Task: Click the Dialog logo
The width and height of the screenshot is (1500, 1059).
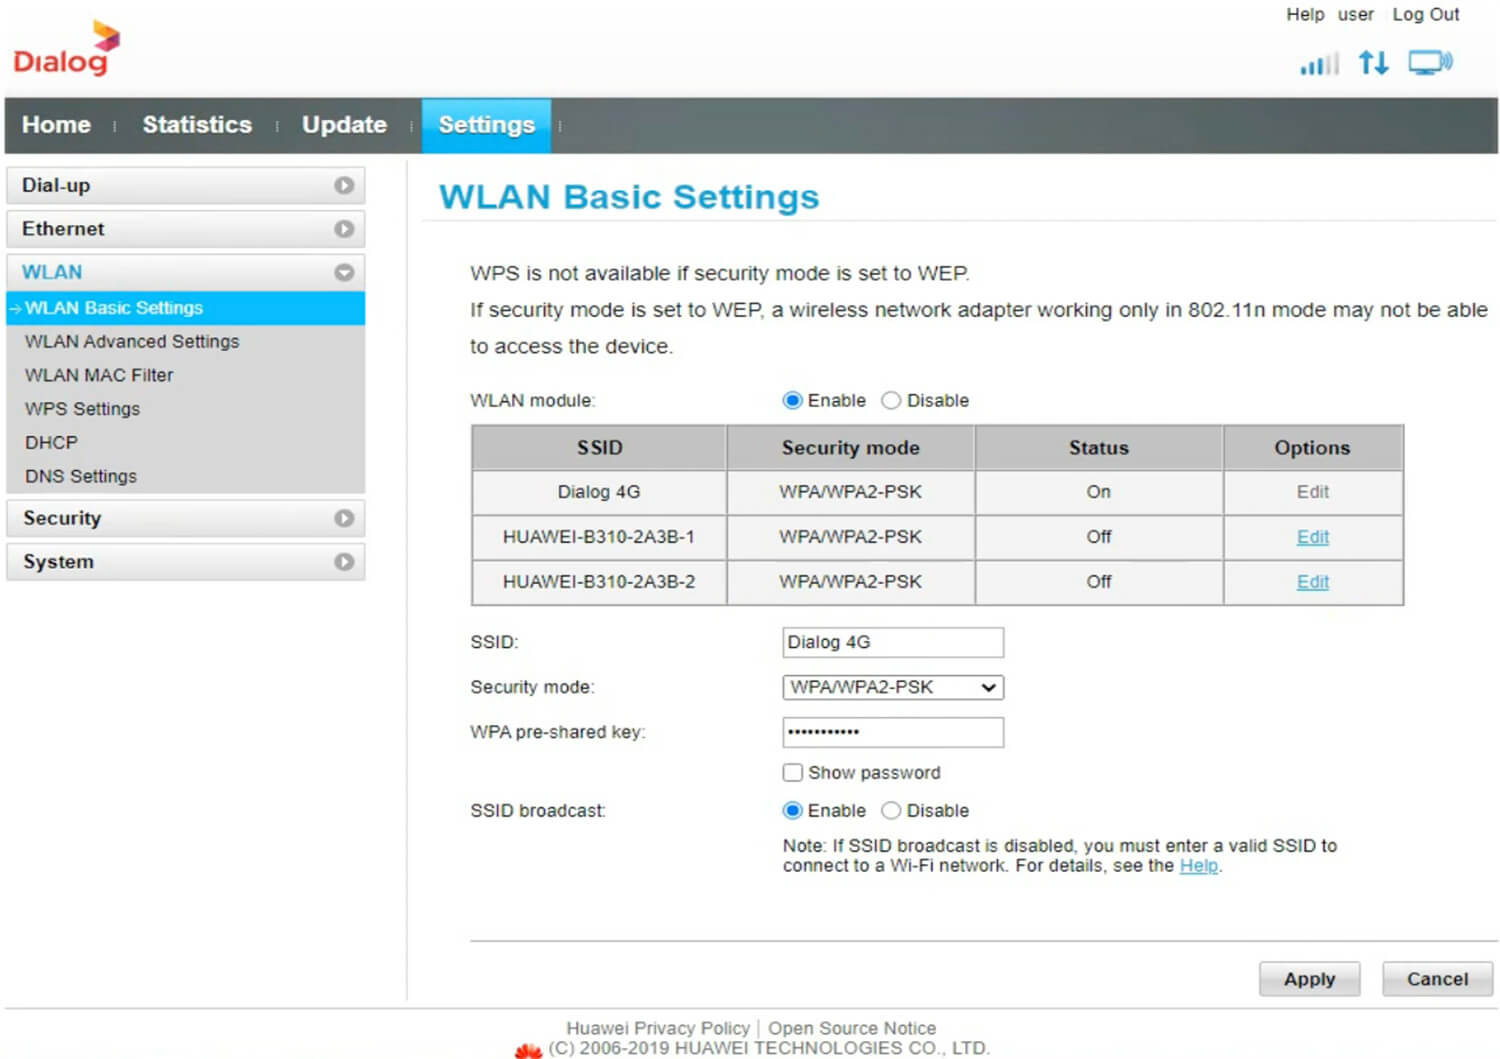Action: [66, 50]
